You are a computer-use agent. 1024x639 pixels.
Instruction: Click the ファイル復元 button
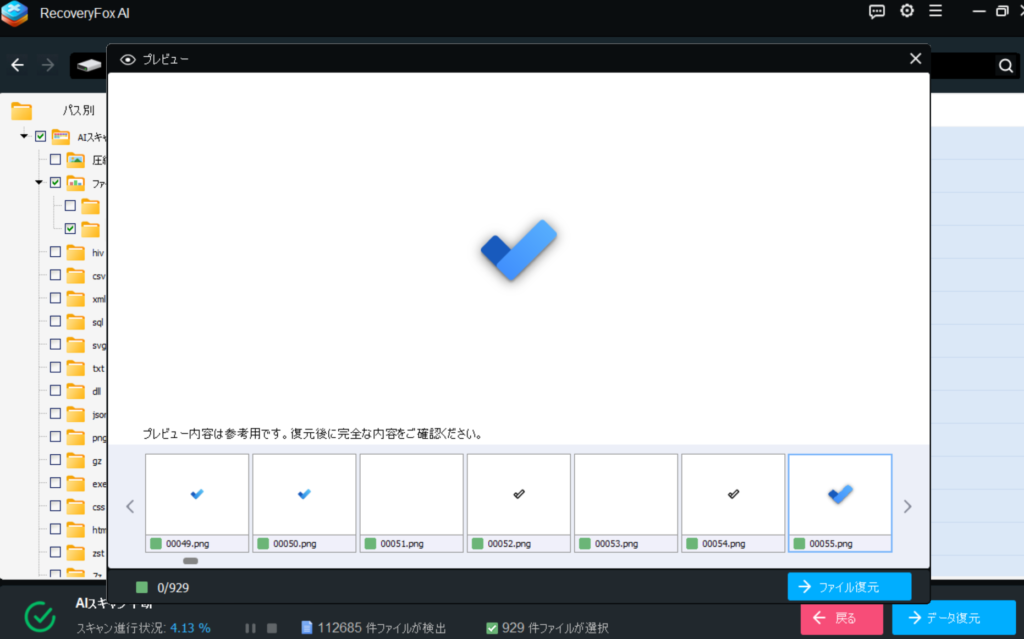[848, 587]
